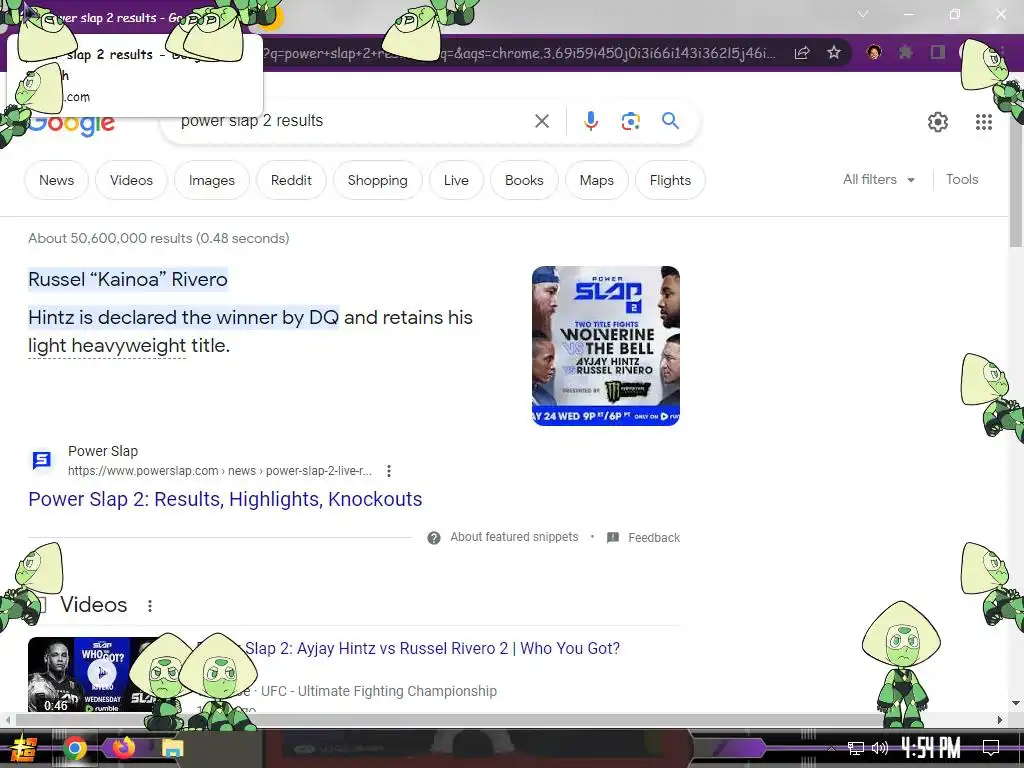Toggle the Chrome side panel icon
1024x768 pixels.
tap(938, 52)
